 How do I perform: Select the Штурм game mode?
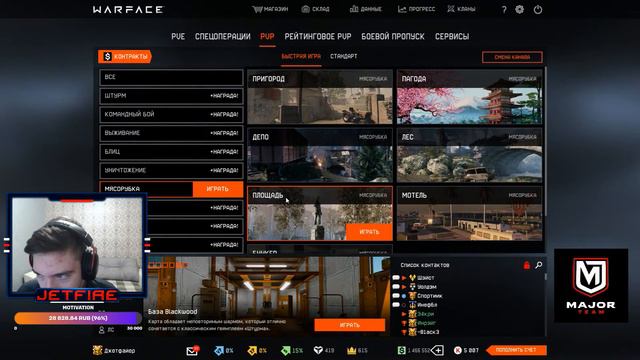pyautogui.click(x=171, y=96)
